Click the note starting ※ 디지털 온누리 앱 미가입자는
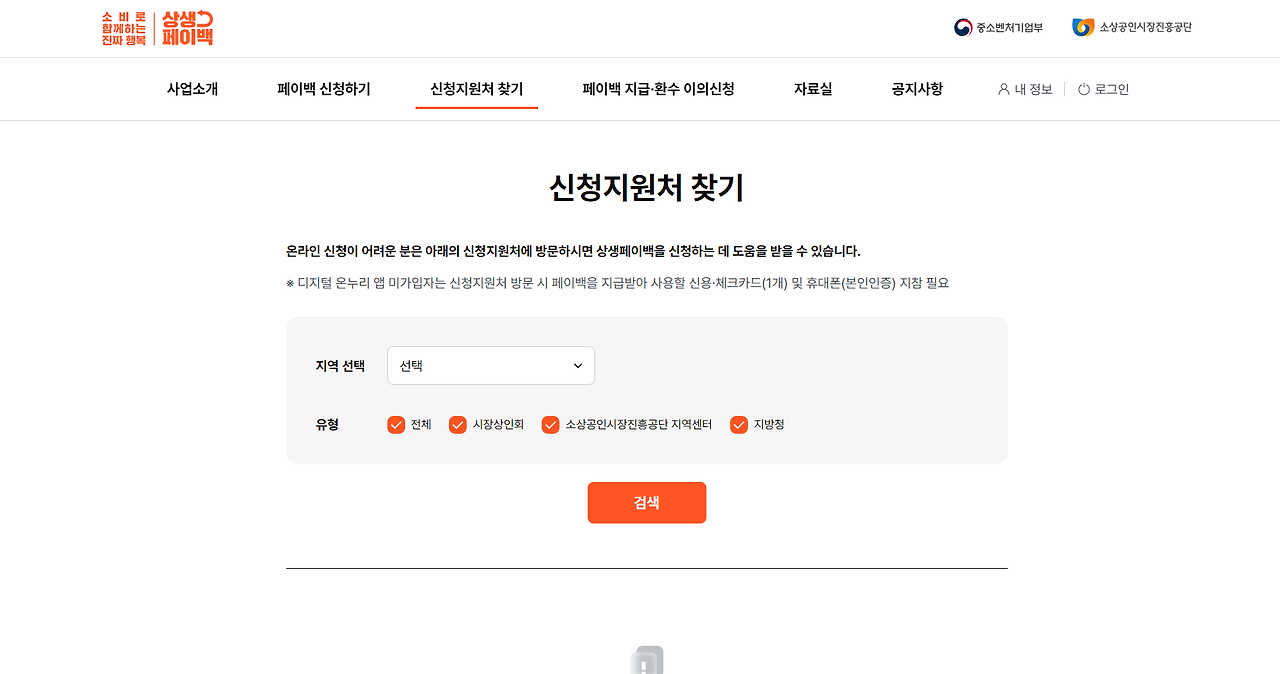Viewport: 1280px width, 674px height. click(x=617, y=283)
